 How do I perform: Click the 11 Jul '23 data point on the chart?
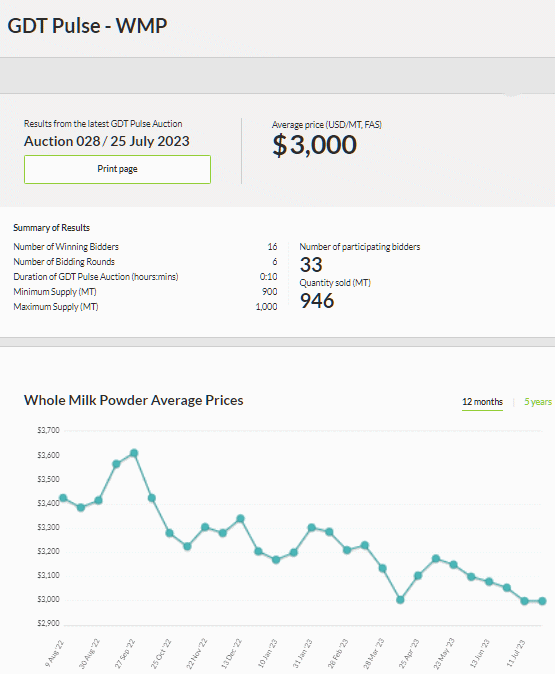coord(524,601)
